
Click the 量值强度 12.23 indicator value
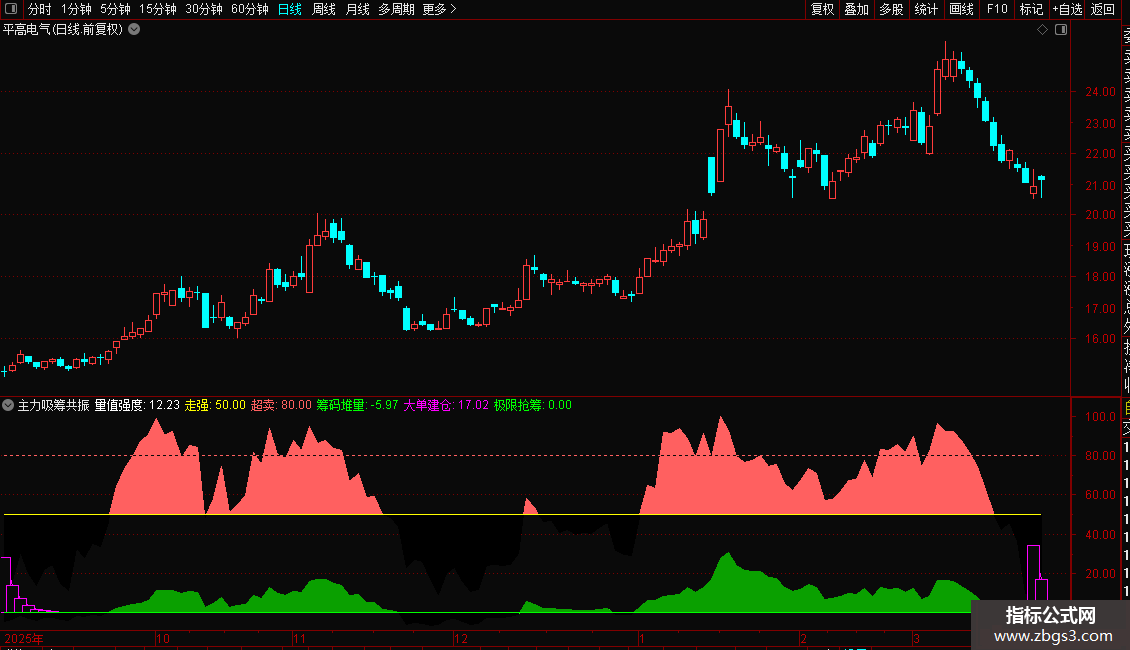click(137, 405)
